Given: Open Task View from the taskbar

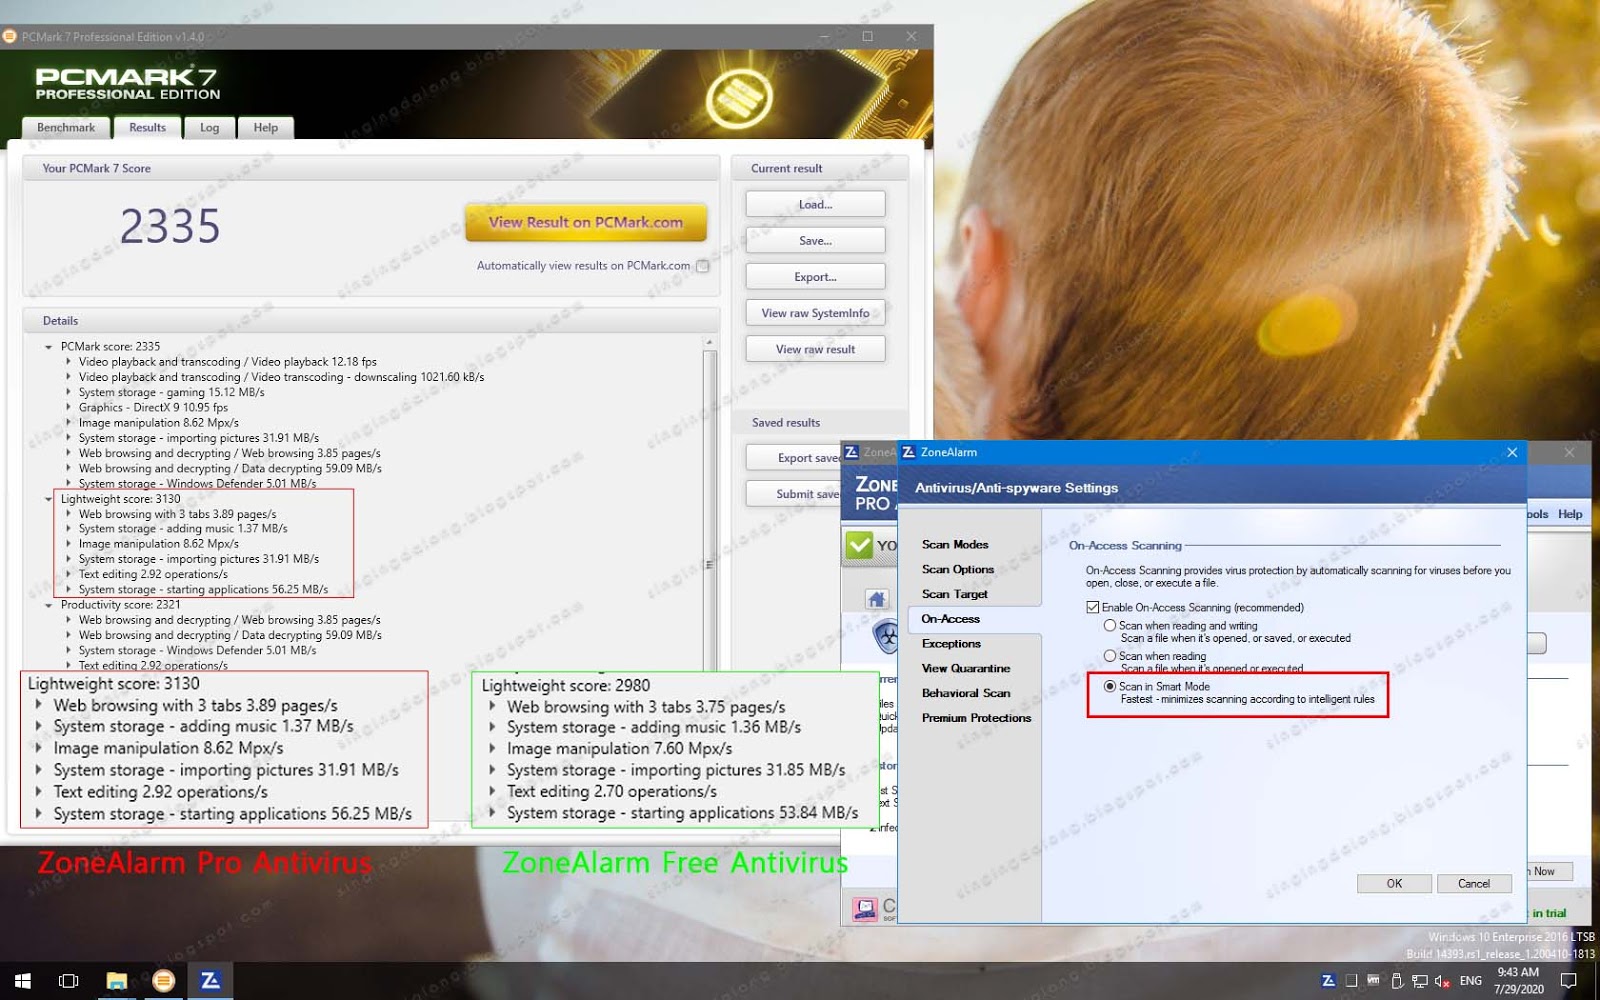Looking at the screenshot, I should click(x=68, y=981).
